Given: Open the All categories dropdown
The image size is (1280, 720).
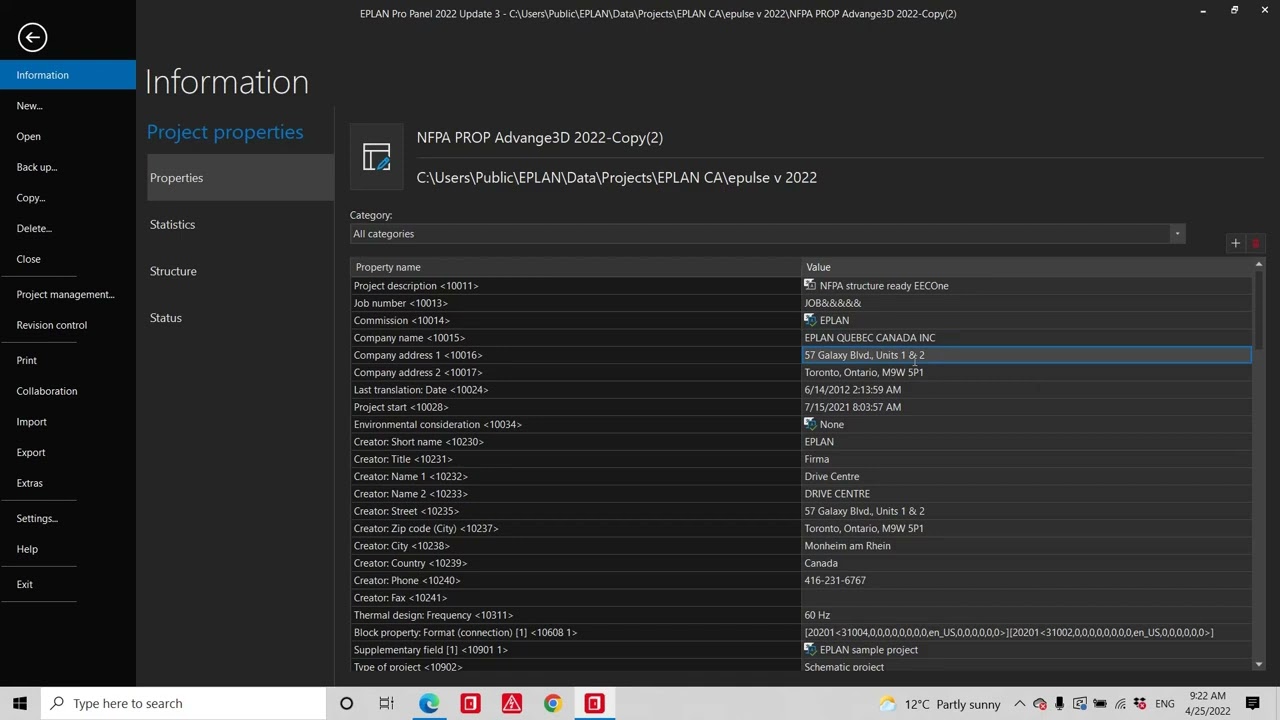Looking at the screenshot, I should tap(768, 233).
